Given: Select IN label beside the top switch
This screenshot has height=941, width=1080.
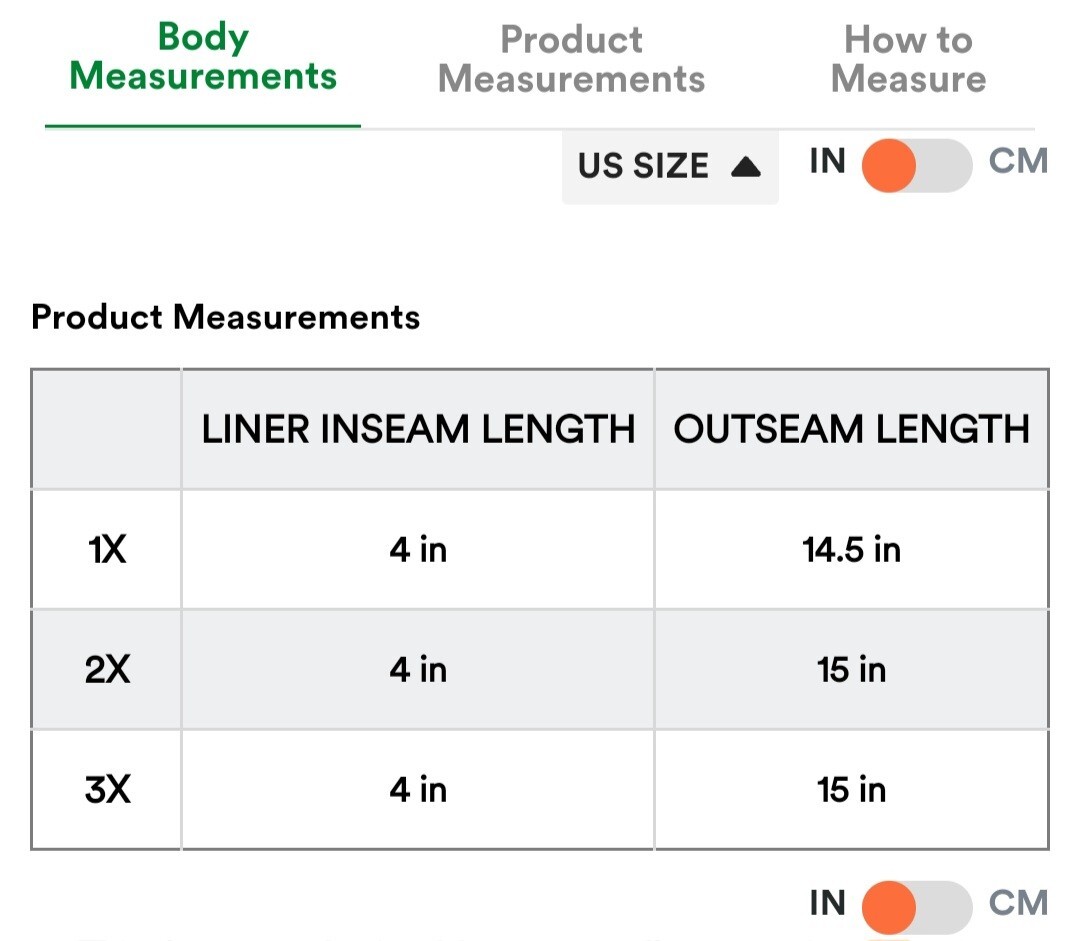Looking at the screenshot, I should [827, 161].
